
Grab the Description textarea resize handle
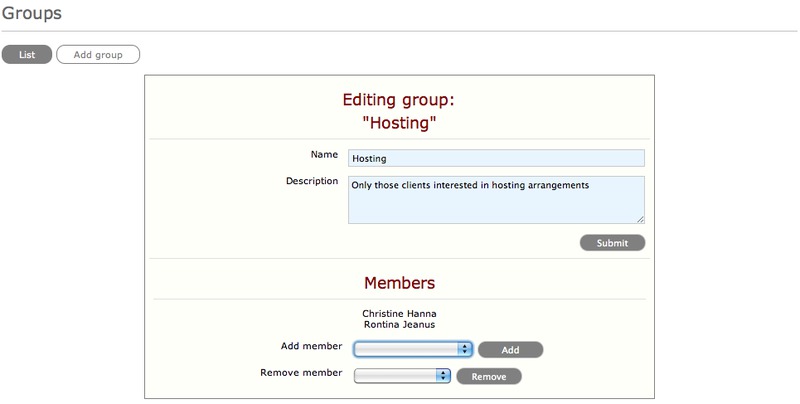coord(640,220)
